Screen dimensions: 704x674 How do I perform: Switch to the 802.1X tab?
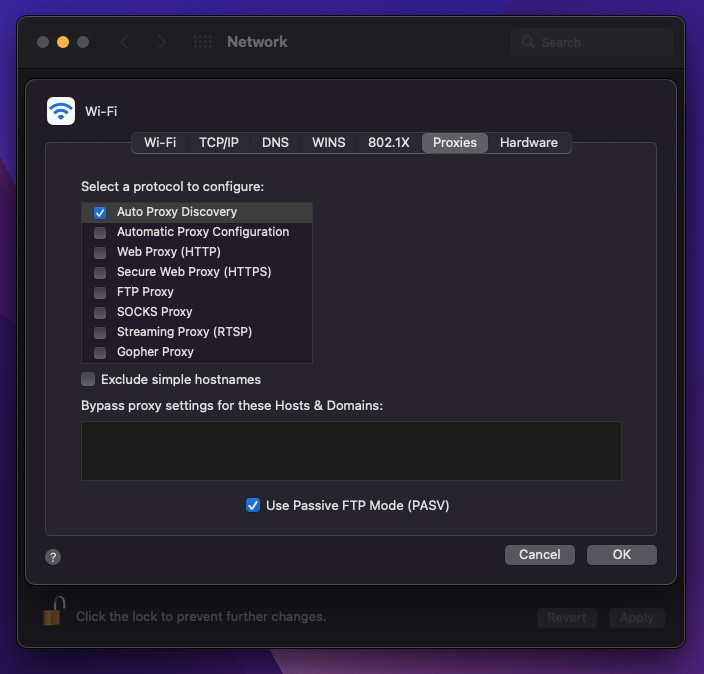[x=388, y=142]
